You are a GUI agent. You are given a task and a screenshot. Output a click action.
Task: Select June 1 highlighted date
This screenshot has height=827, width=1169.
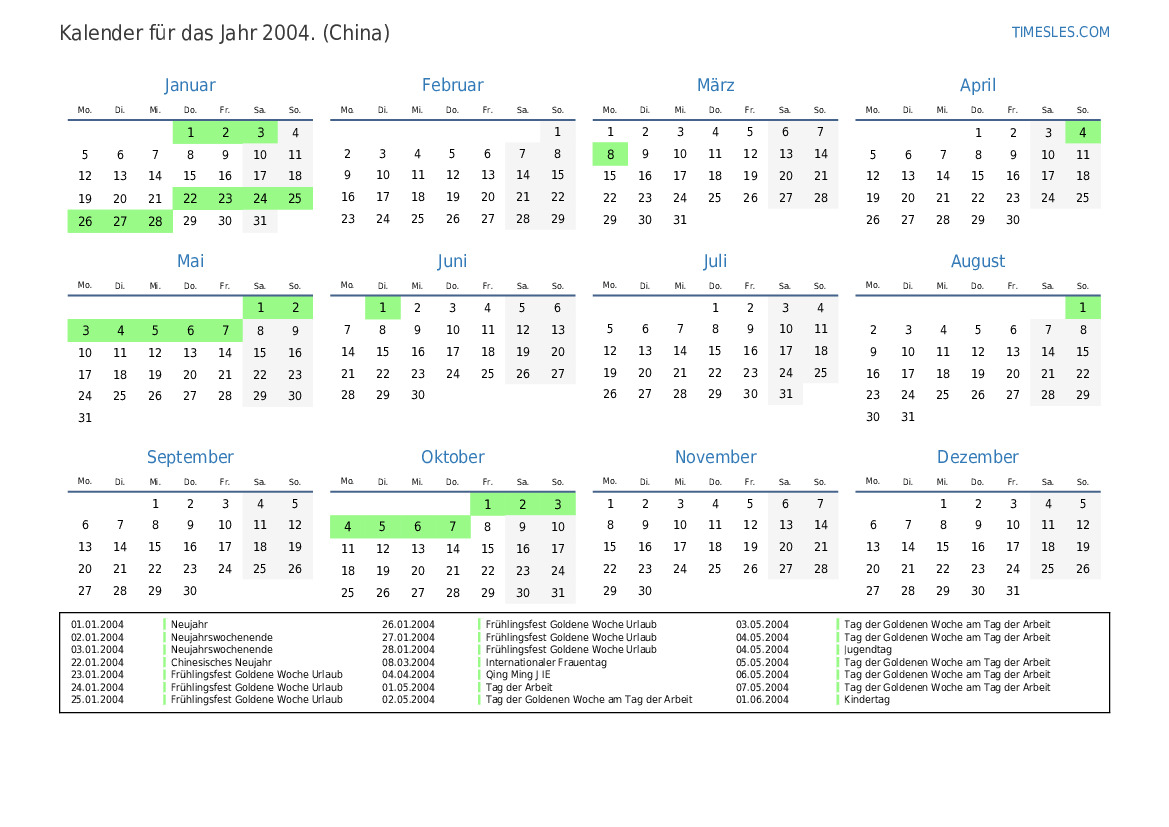point(382,308)
